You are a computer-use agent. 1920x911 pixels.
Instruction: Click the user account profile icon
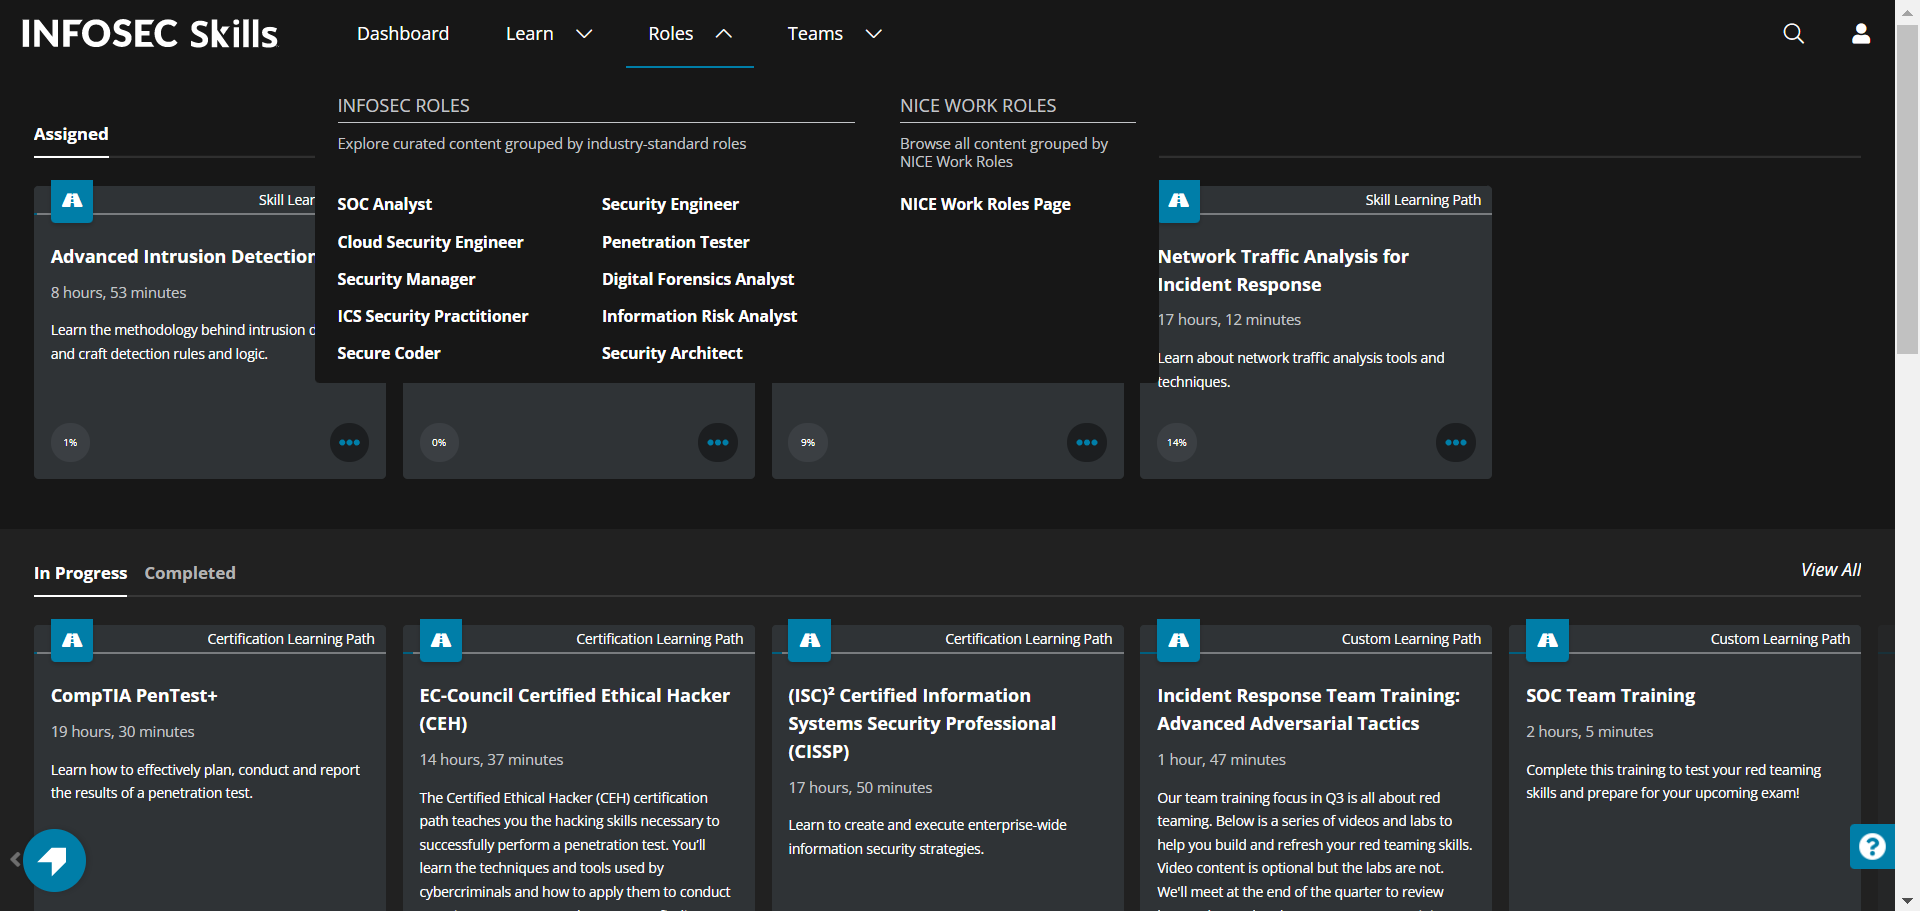(1860, 34)
